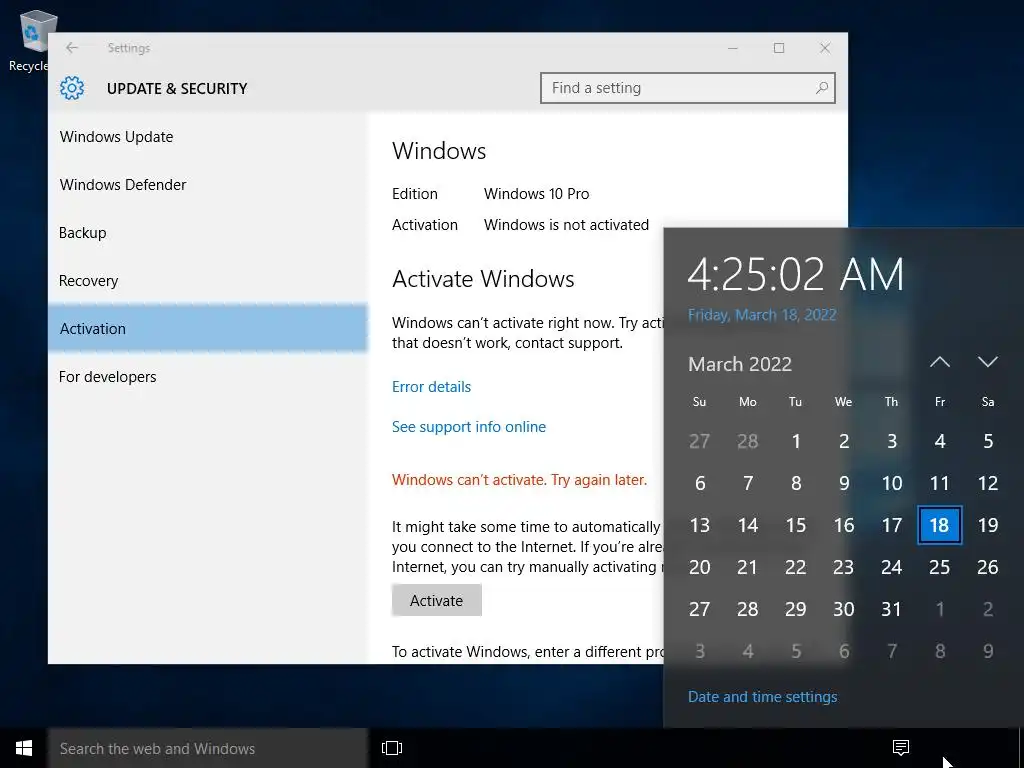Select March 15 in the calendar
The height and width of the screenshot is (768, 1024).
[795, 525]
